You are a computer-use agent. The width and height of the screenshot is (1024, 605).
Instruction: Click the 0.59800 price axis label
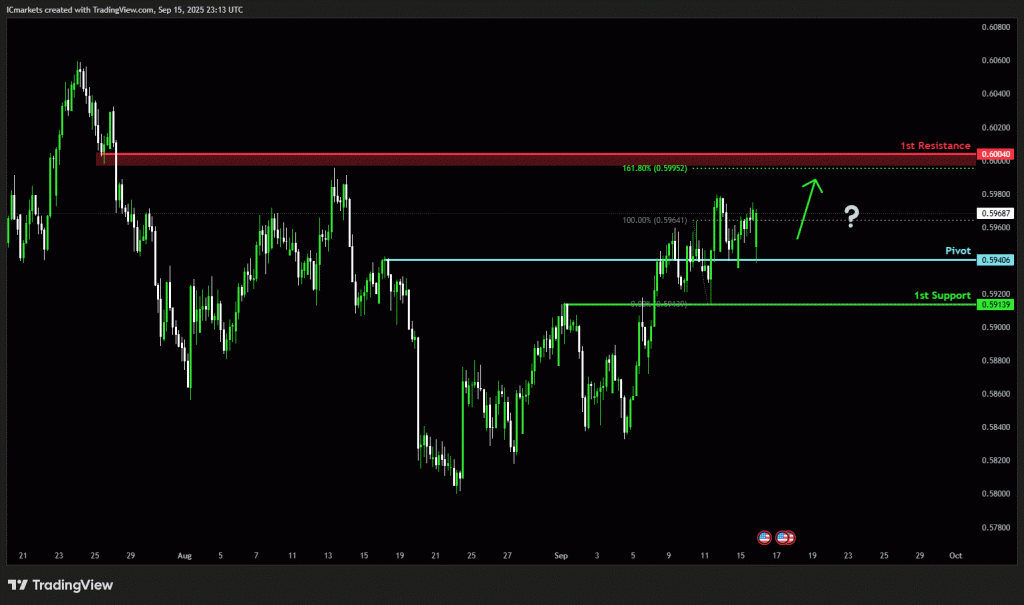tap(995, 194)
